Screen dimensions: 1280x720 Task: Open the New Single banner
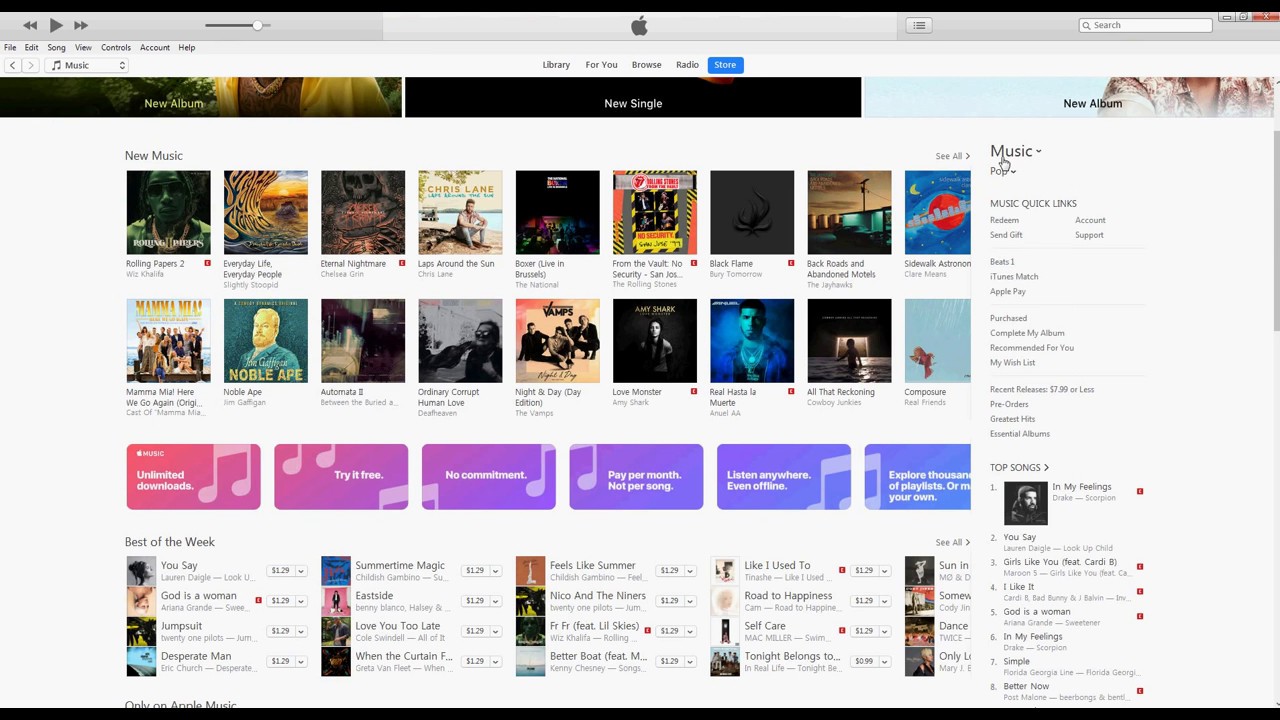click(633, 97)
